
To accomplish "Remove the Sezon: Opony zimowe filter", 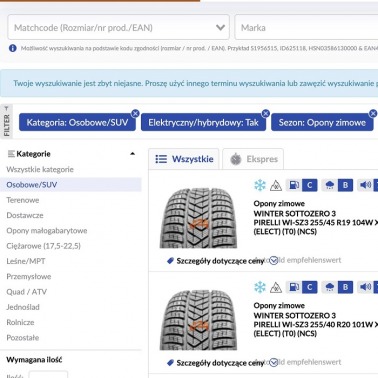I will [373, 114].
